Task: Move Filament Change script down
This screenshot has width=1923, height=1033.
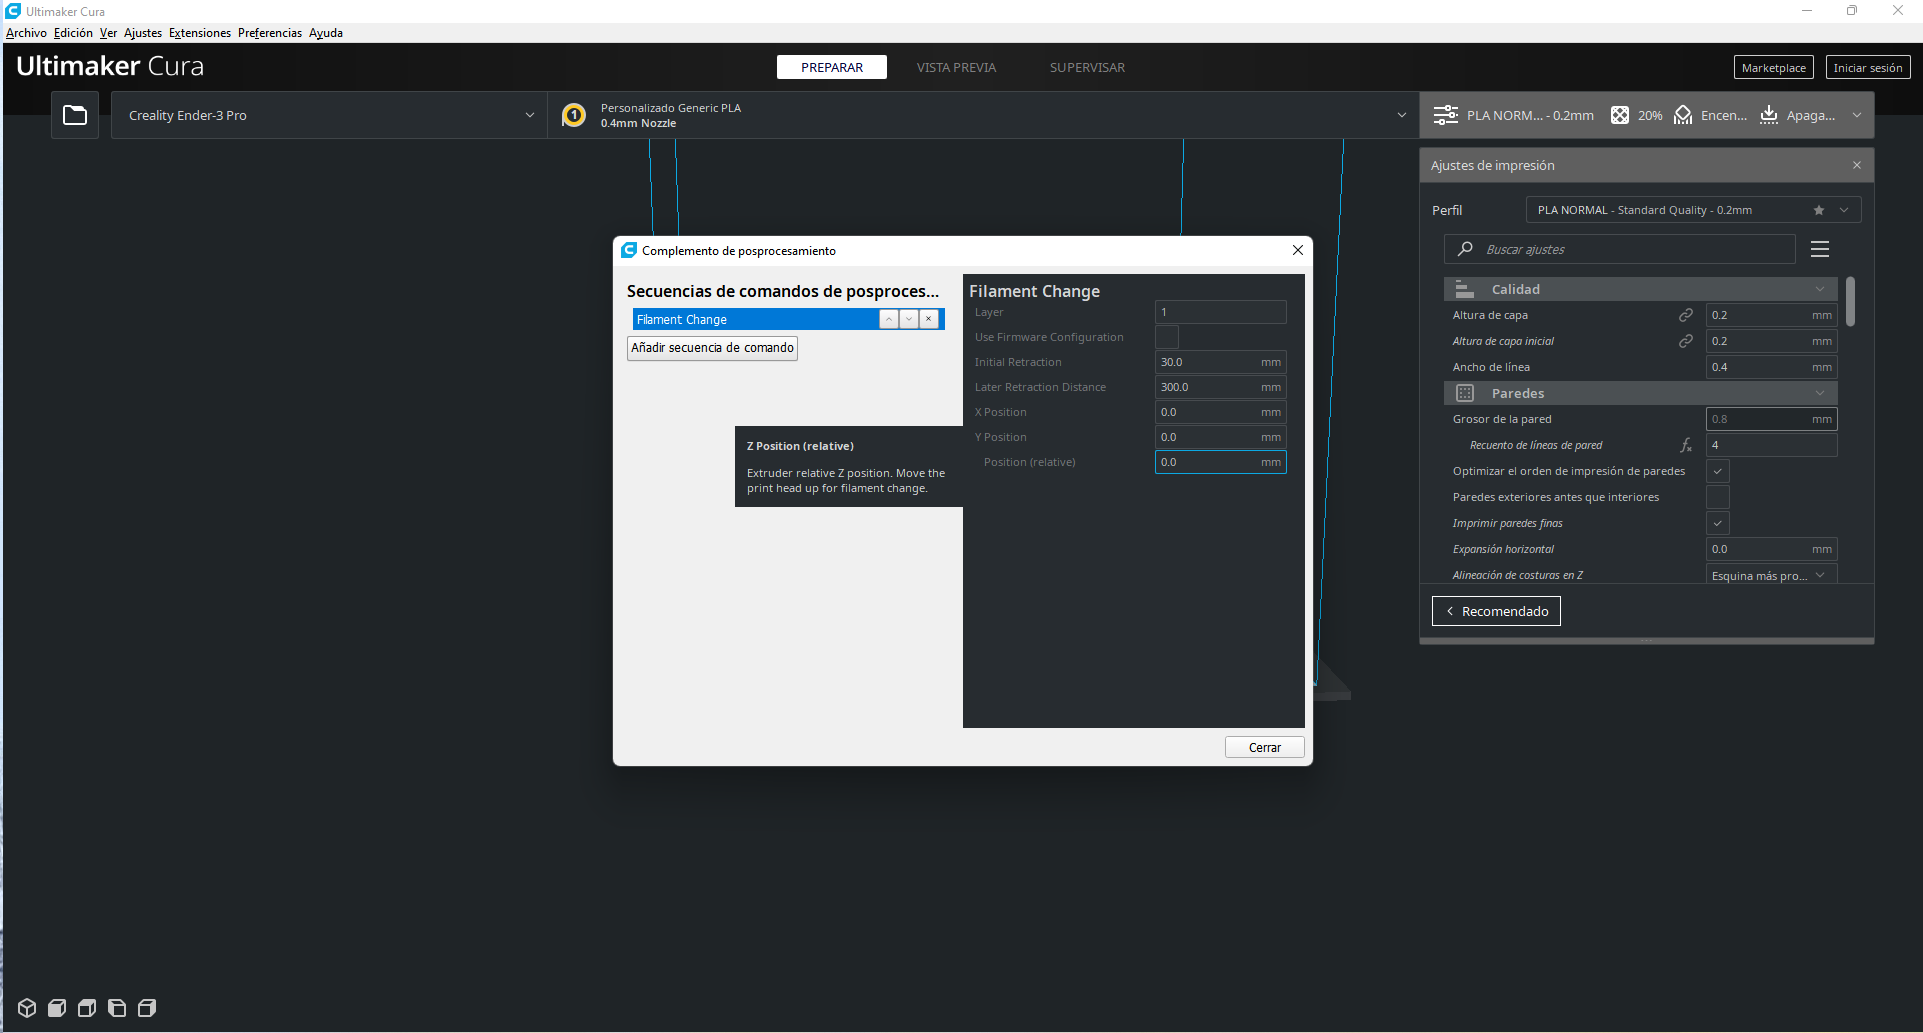Action: pos(909,319)
